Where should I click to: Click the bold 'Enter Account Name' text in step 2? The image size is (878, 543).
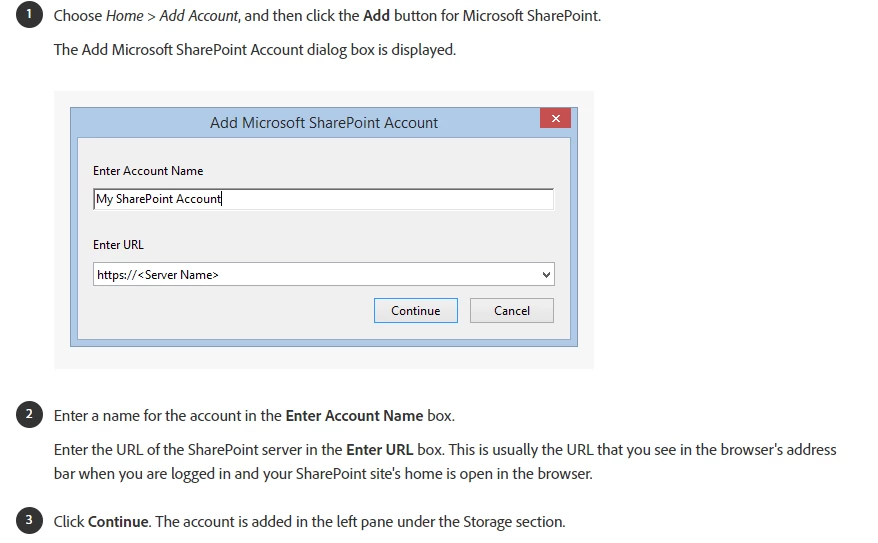[354, 416]
